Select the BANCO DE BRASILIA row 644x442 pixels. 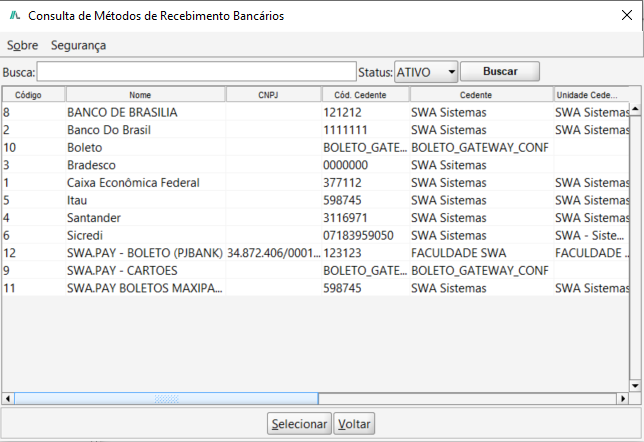[x=315, y=112]
